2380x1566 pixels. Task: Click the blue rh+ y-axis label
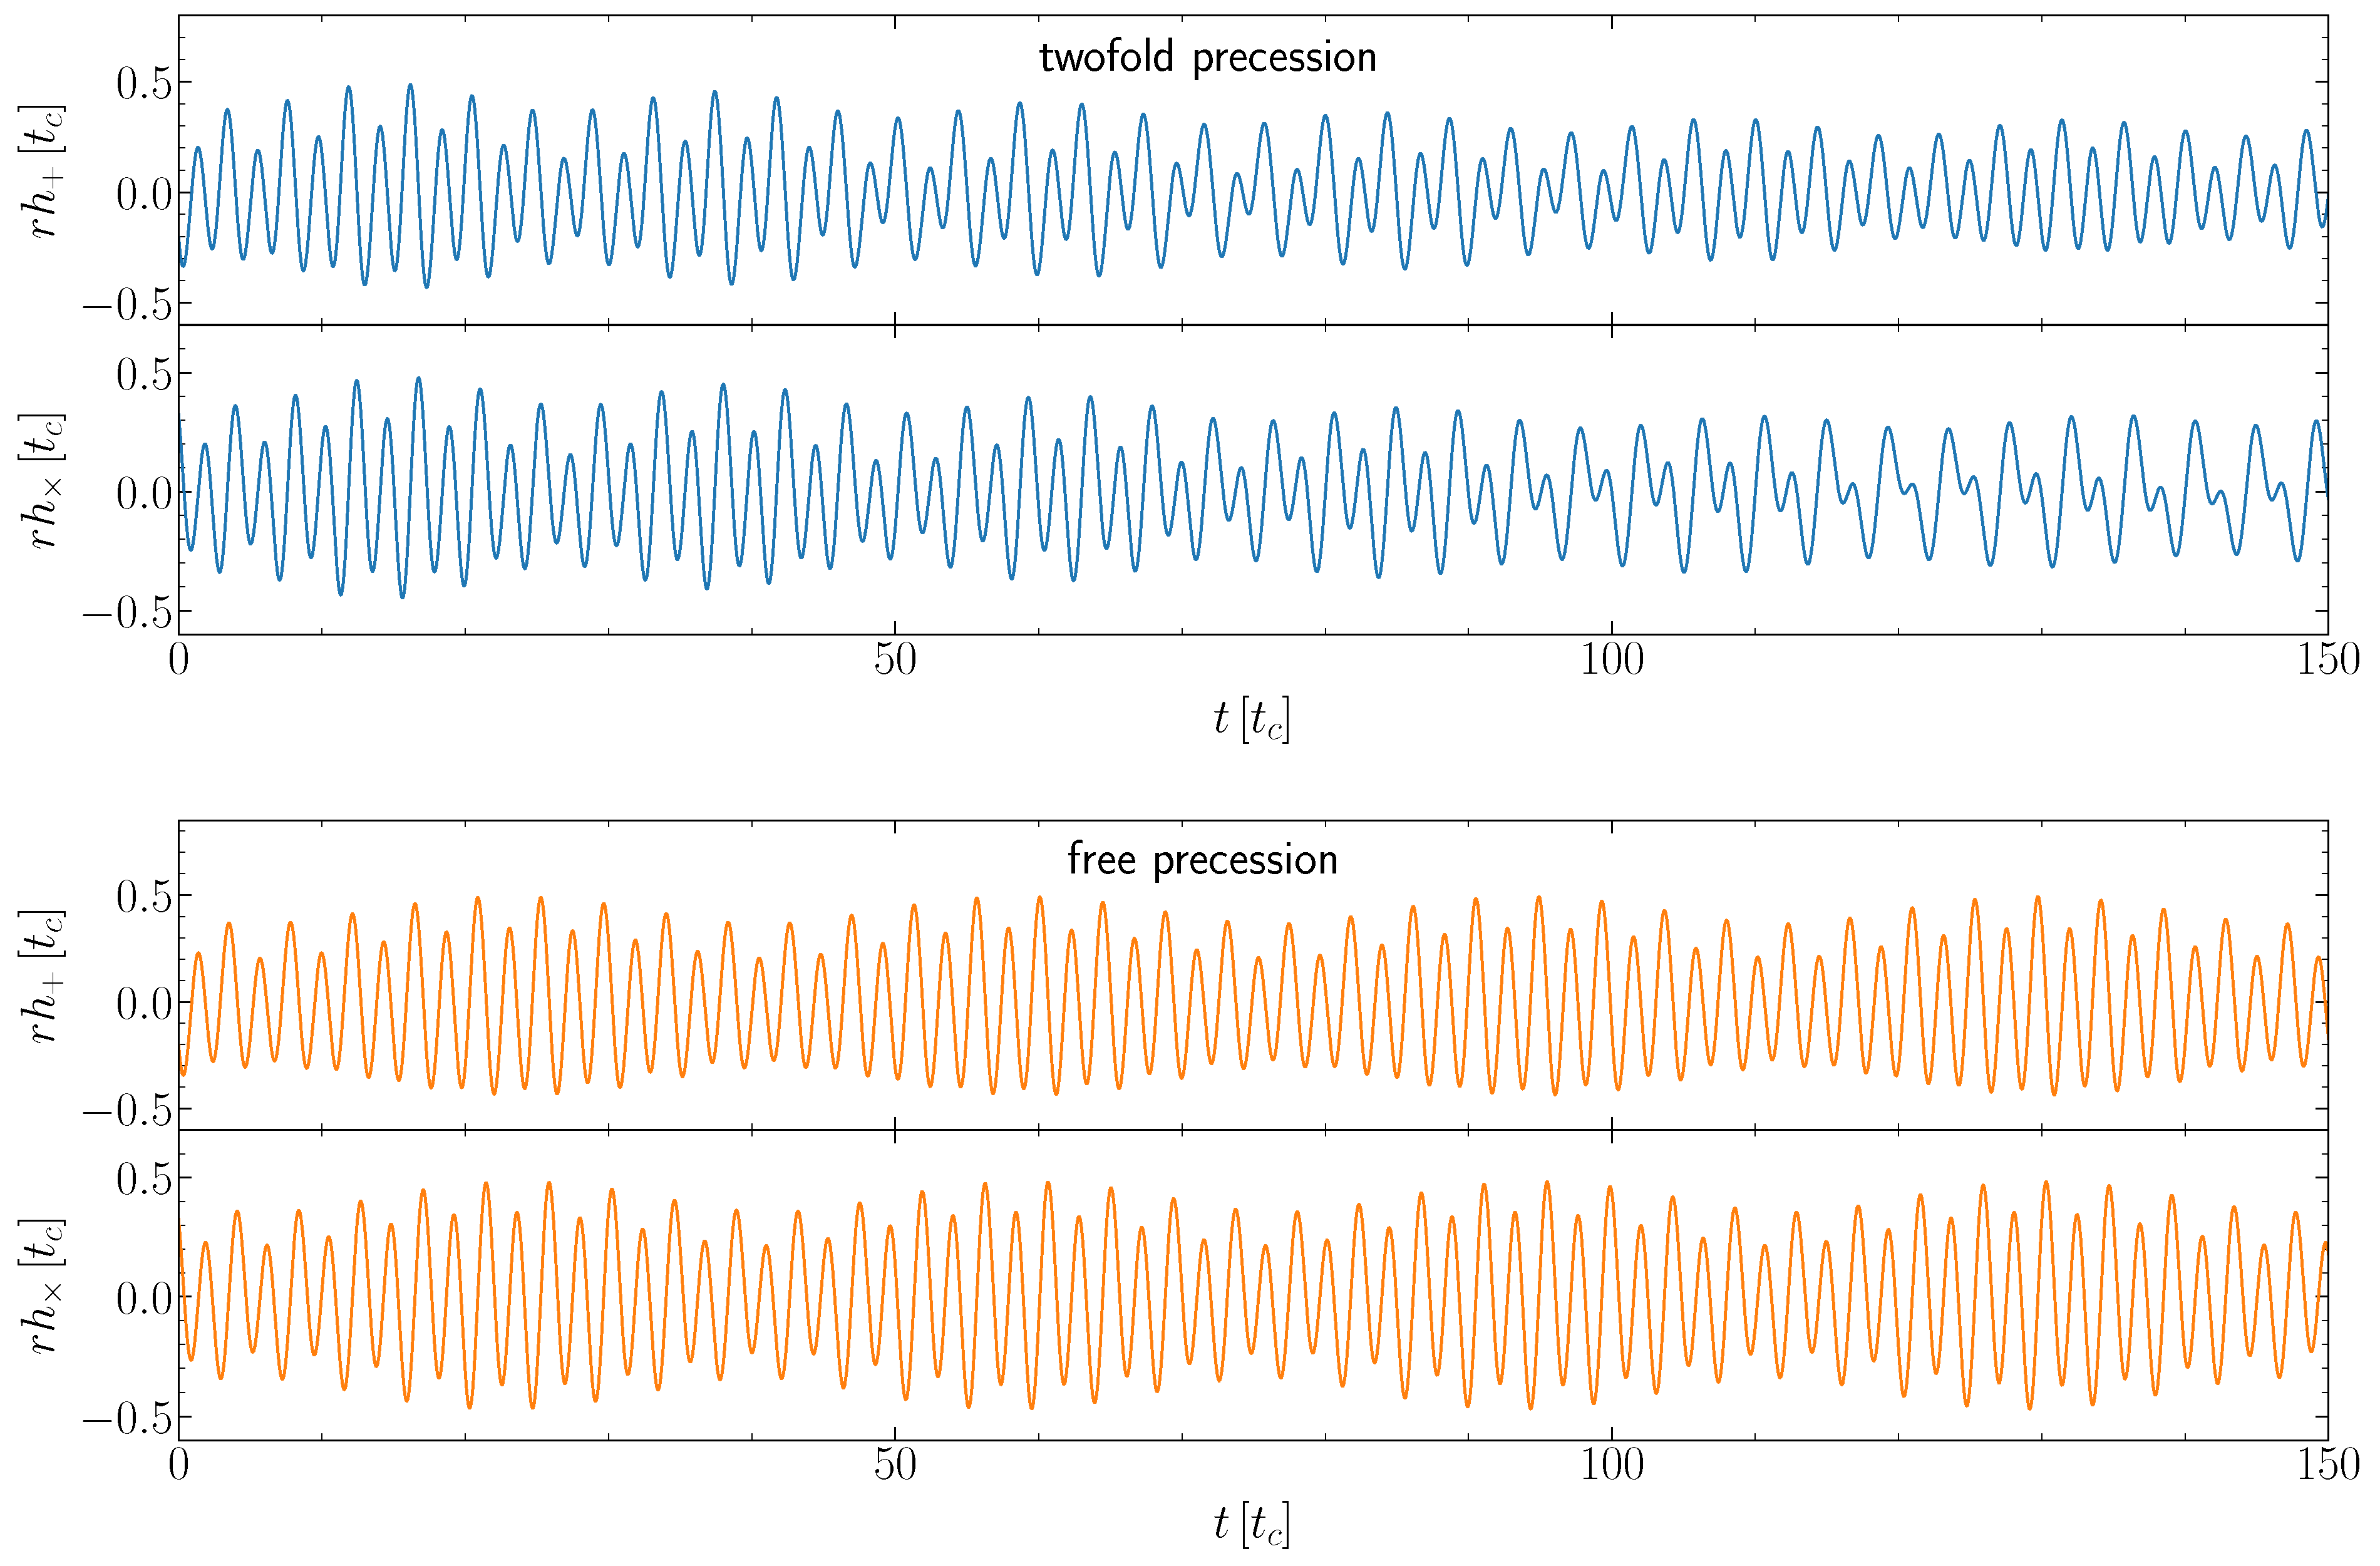point(42,170)
